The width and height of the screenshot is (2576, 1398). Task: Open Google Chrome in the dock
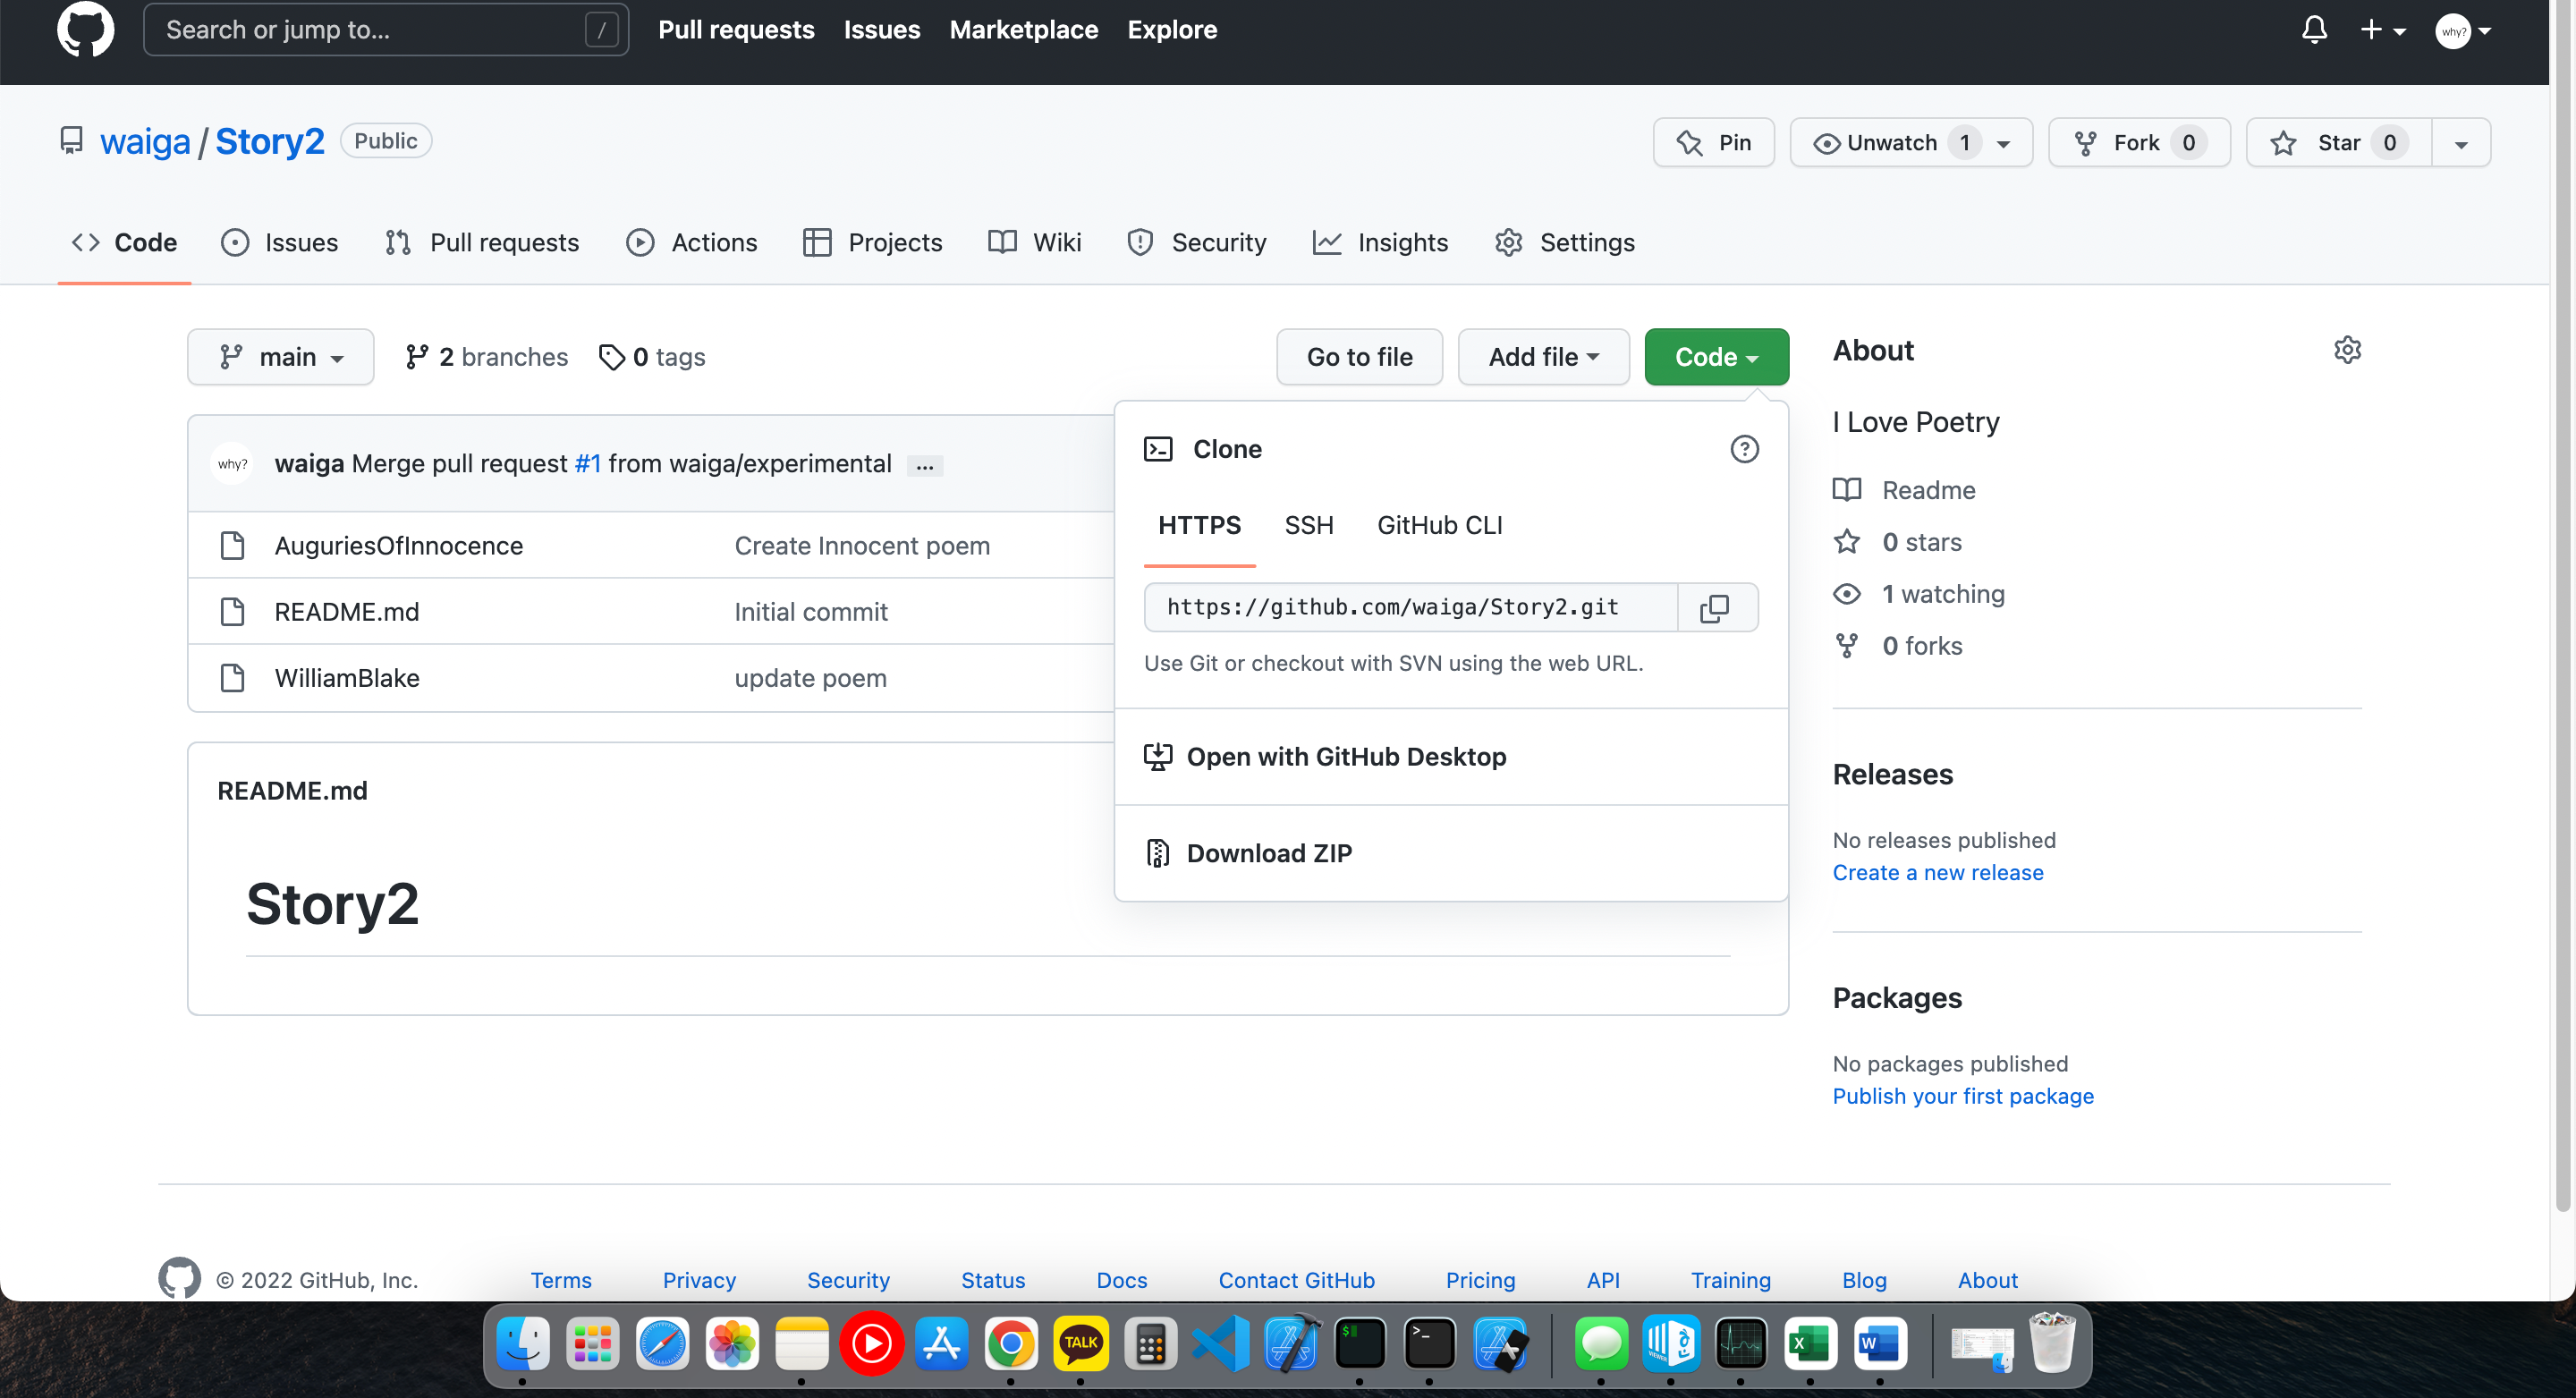[1011, 1344]
